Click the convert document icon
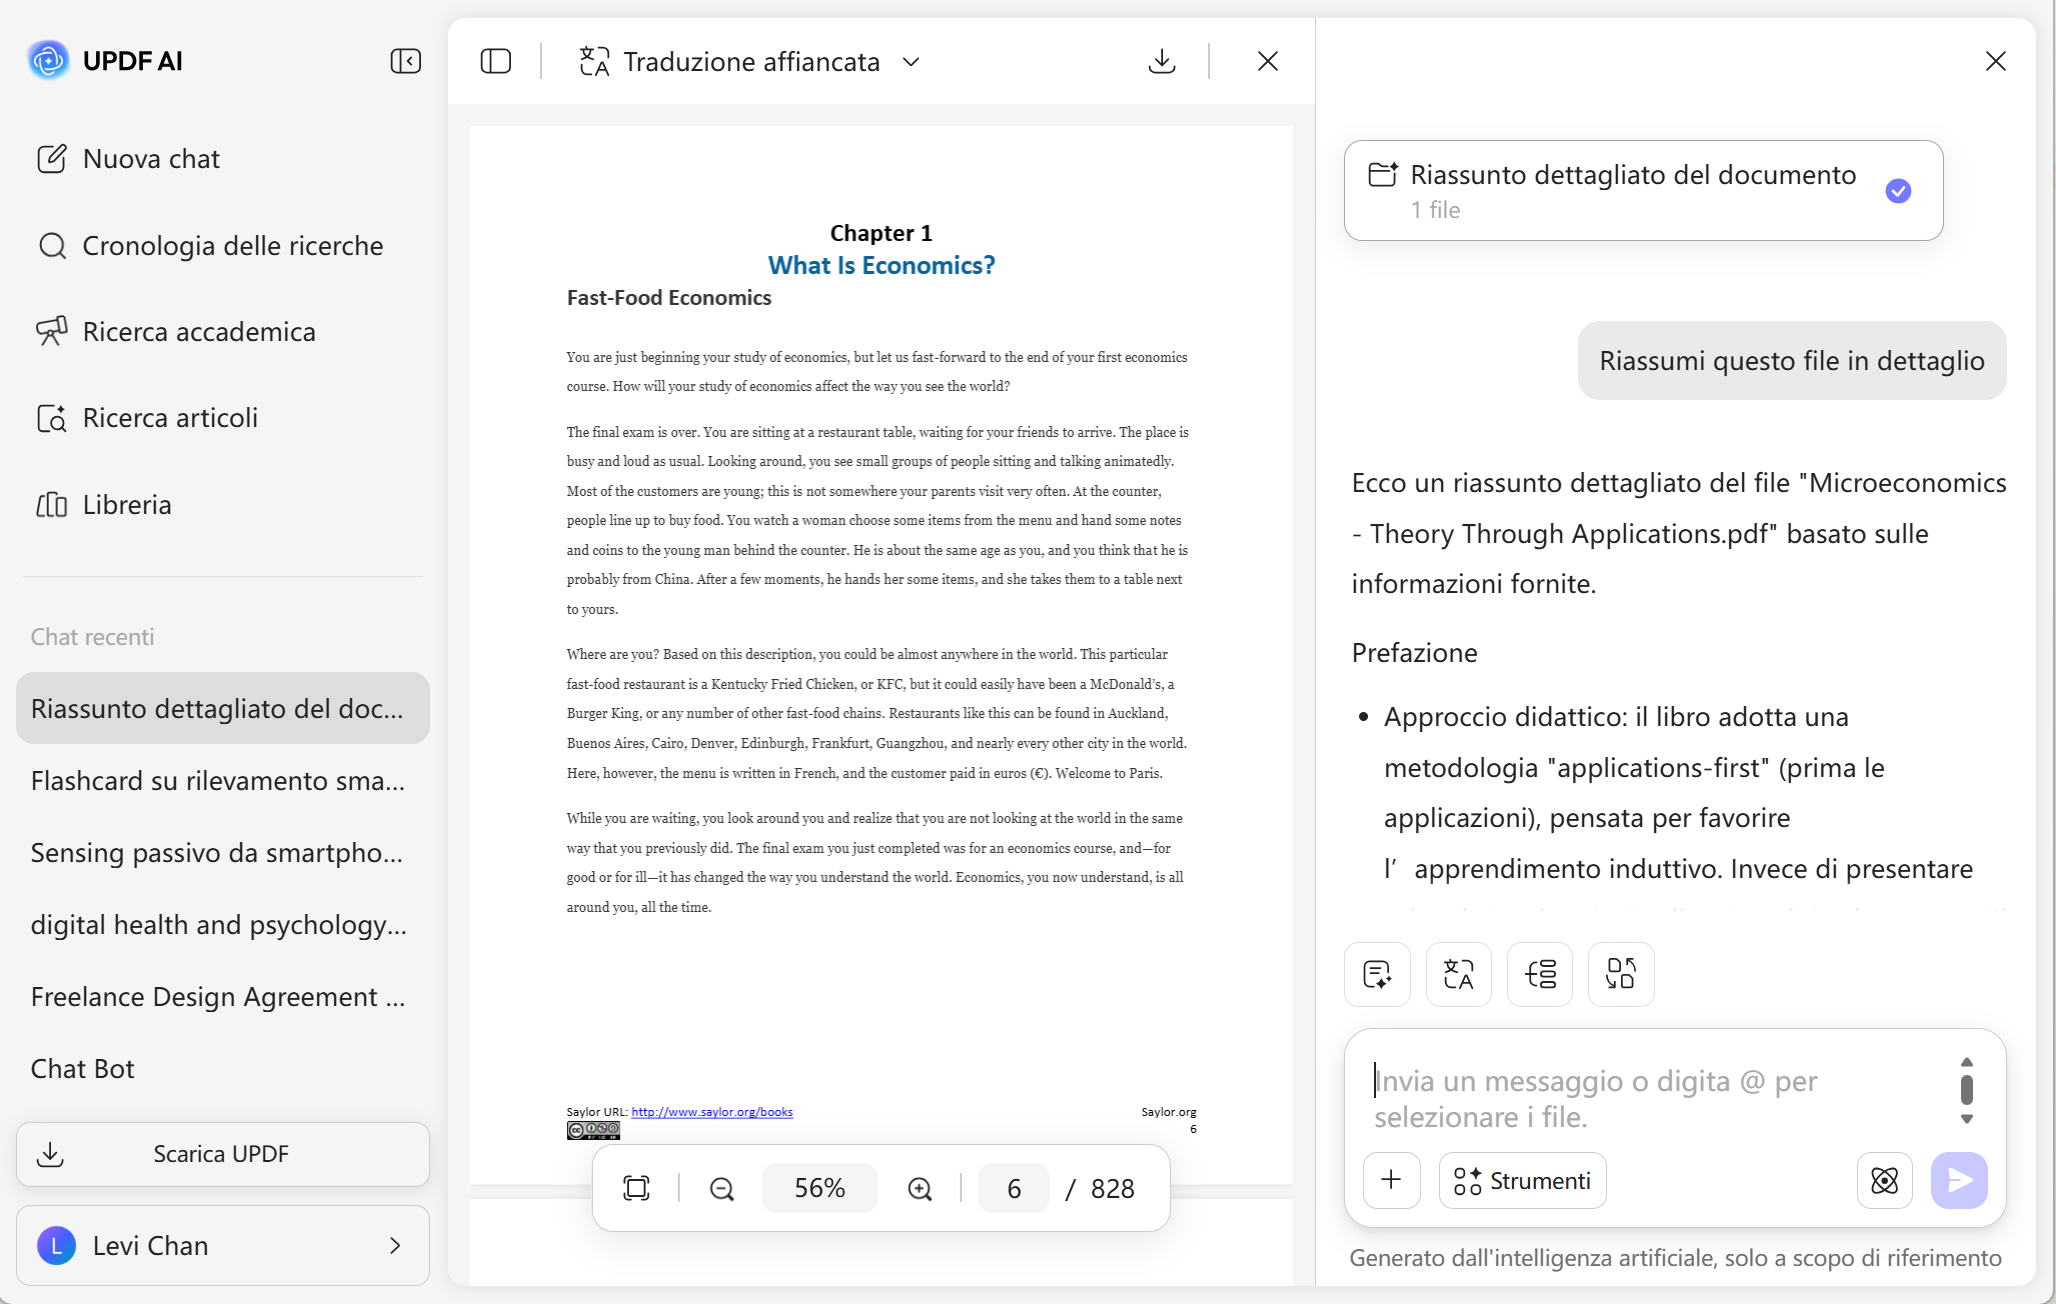 pos(1620,973)
